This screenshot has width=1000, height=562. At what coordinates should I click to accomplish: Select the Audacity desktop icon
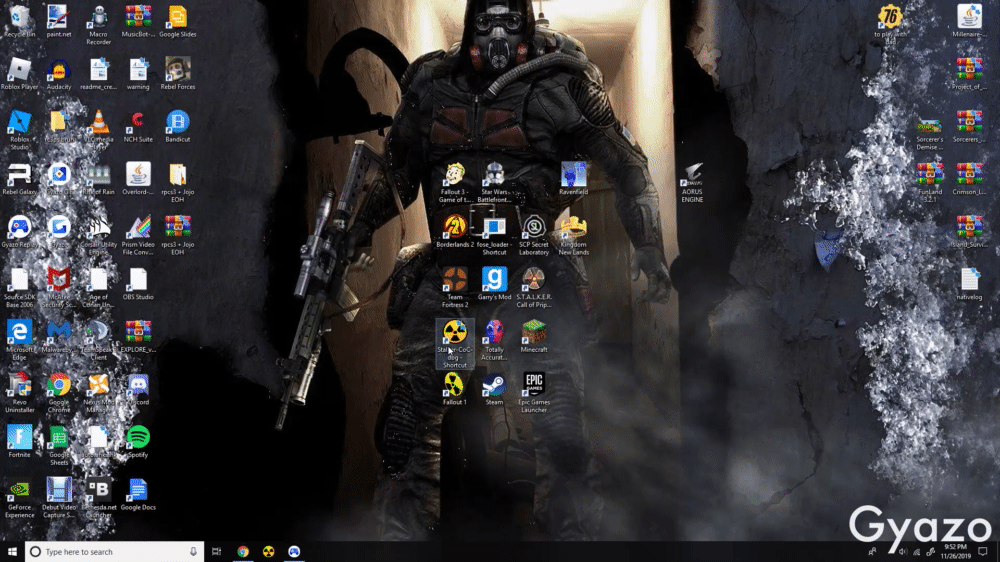[59, 74]
